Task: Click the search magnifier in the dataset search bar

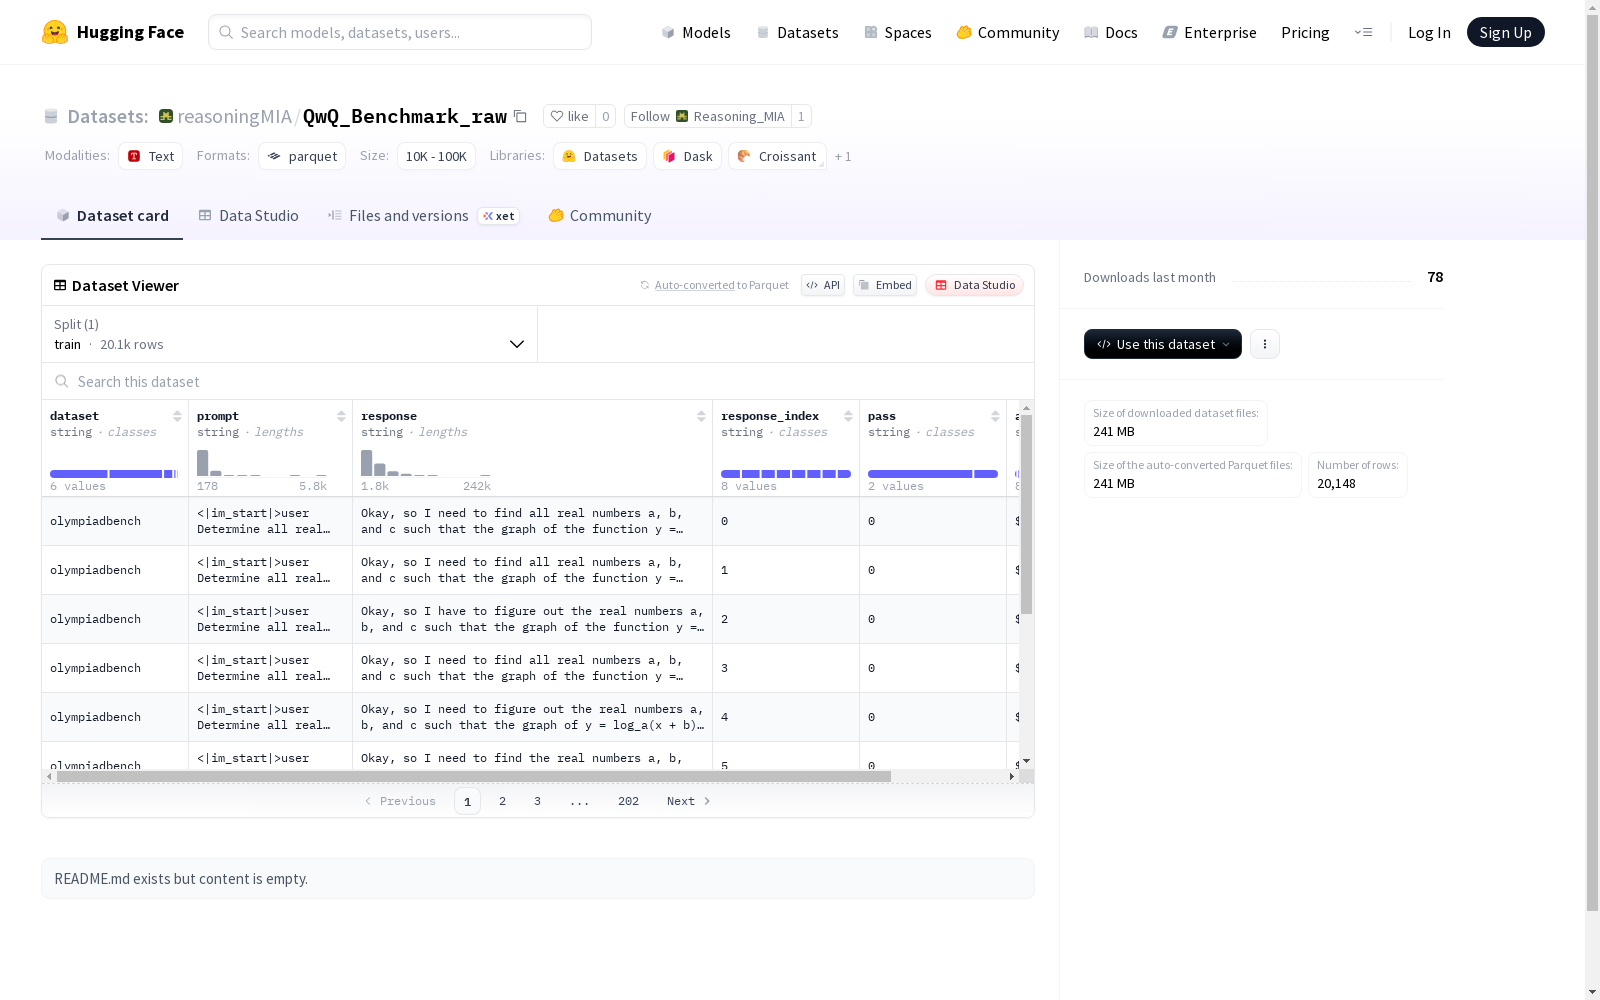Action: 62,381
